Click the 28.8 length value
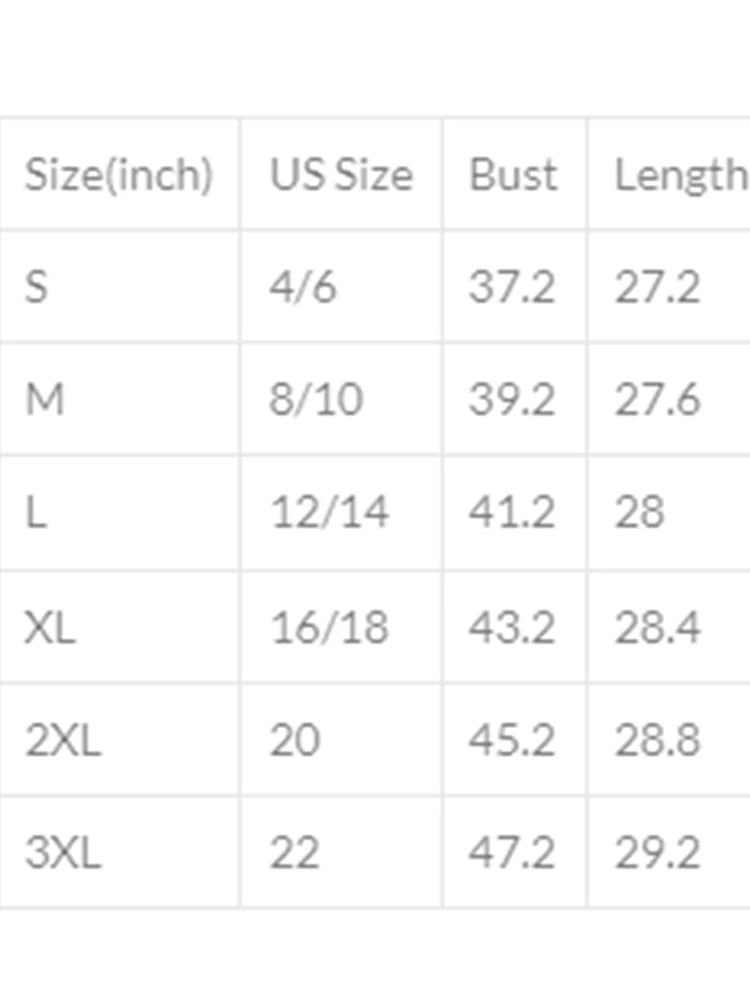Viewport: 750px width, 1000px height. [x=657, y=741]
